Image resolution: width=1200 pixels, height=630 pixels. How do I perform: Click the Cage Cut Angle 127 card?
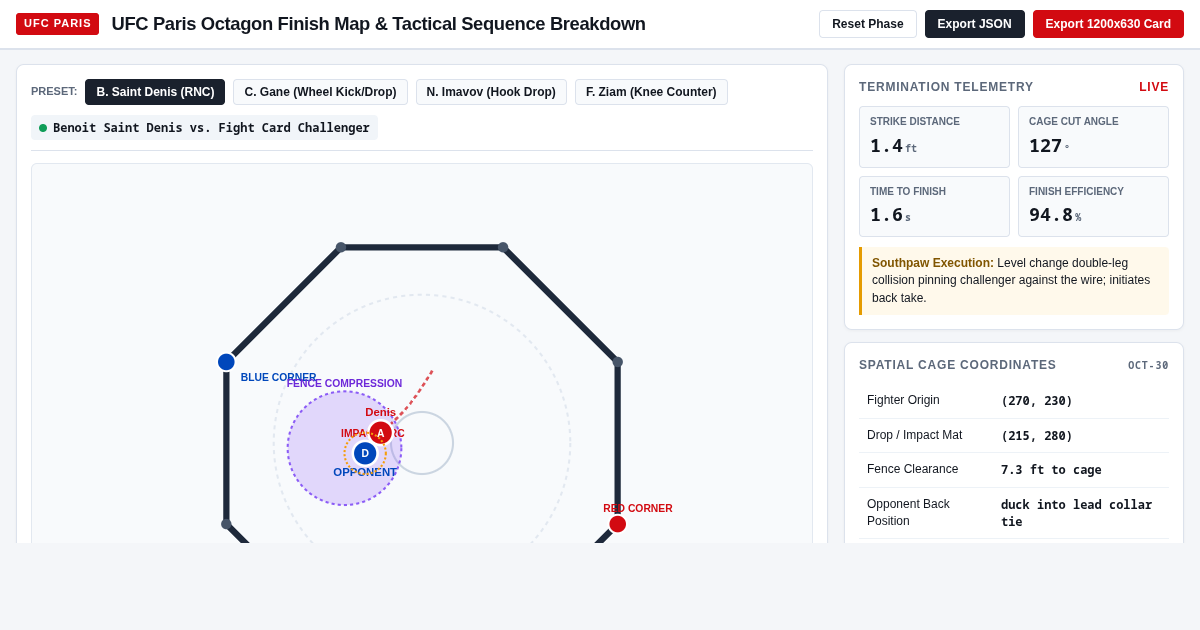[1093, 137]
